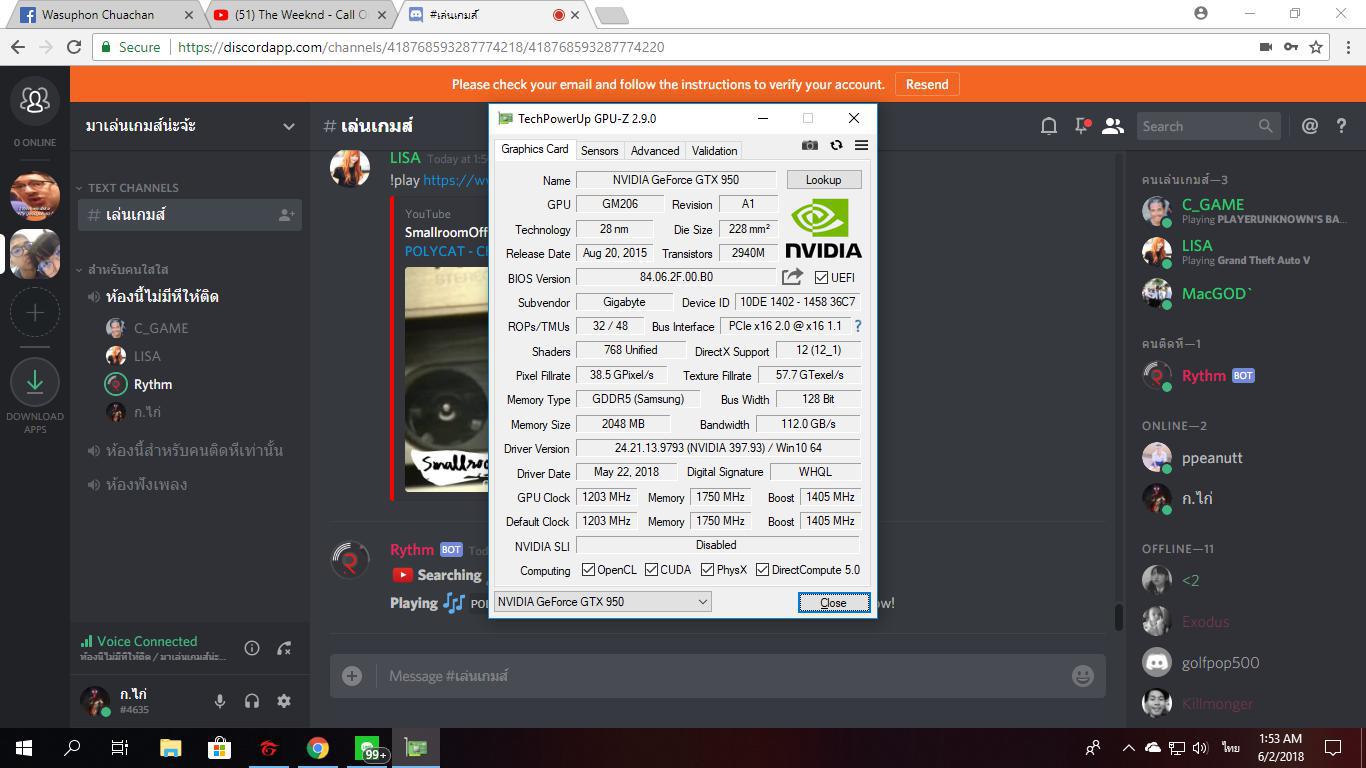Image resolution: width=1366 pixels, height=768 pixels.
Task: Click Resend verification email button
Action: tap(927, 85)
